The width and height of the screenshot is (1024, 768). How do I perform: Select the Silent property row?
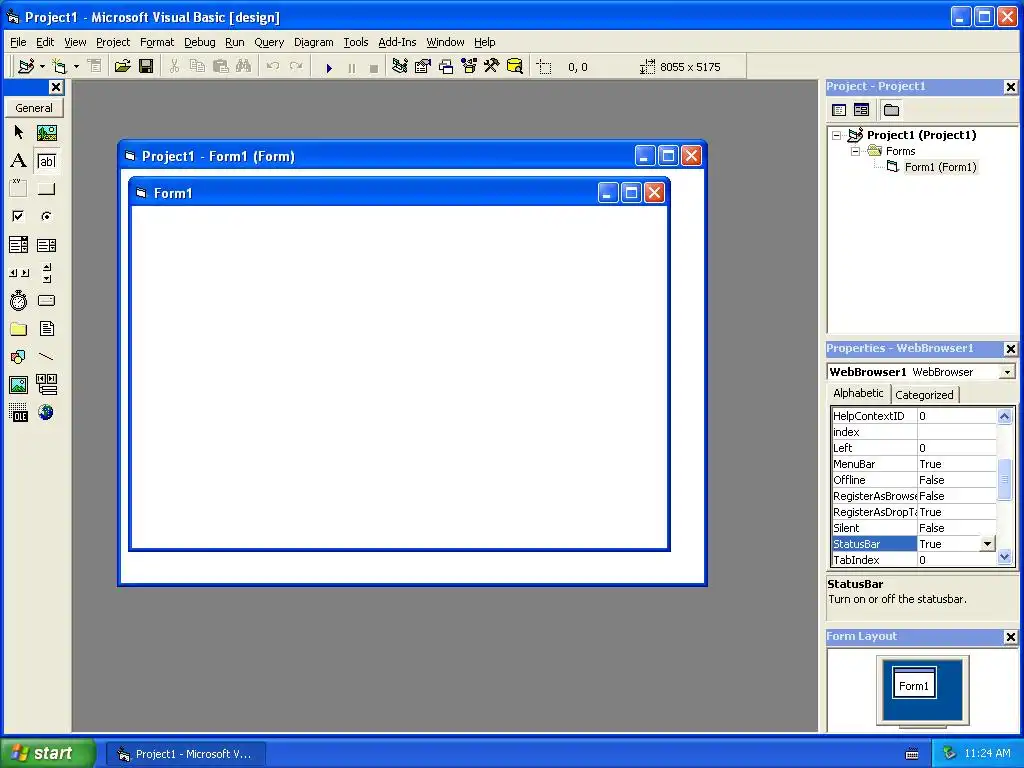point(914,528)
